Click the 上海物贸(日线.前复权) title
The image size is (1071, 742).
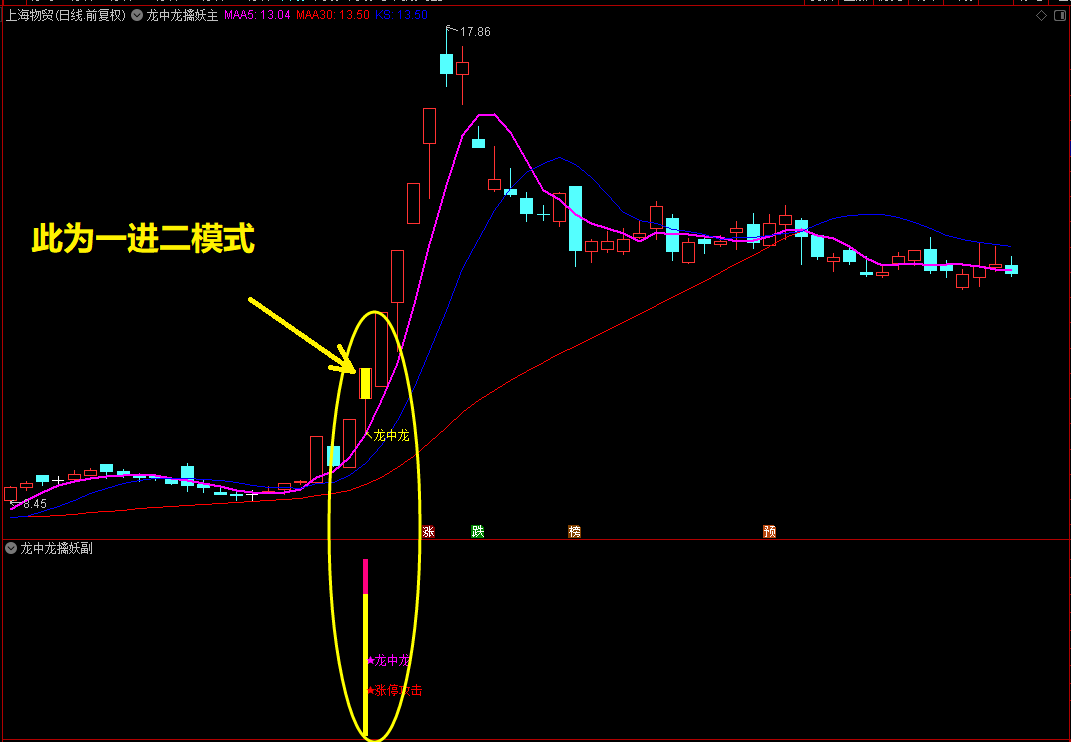66,15
